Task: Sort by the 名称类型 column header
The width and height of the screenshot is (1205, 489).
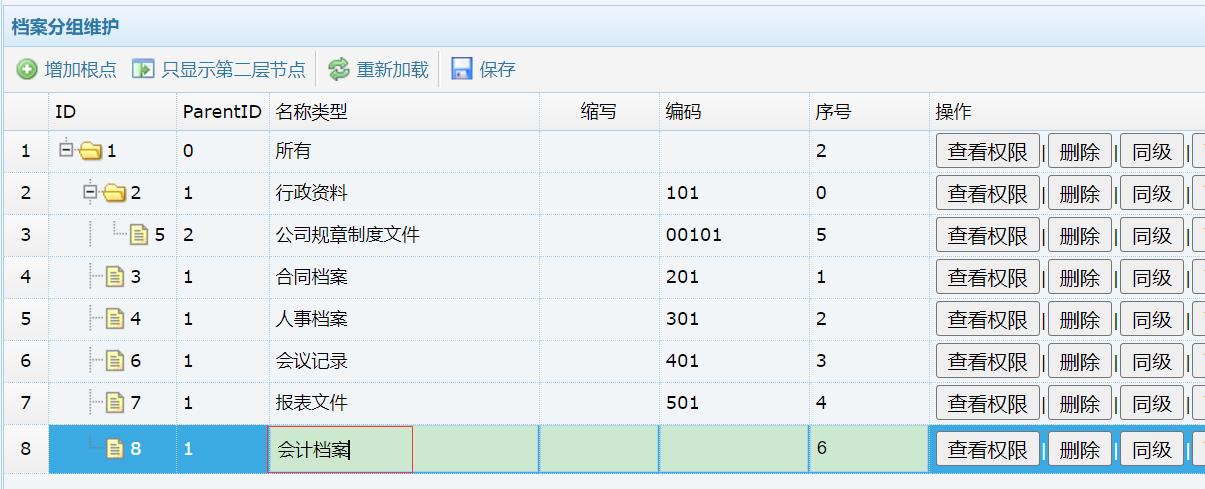Action: pos(311,112)
